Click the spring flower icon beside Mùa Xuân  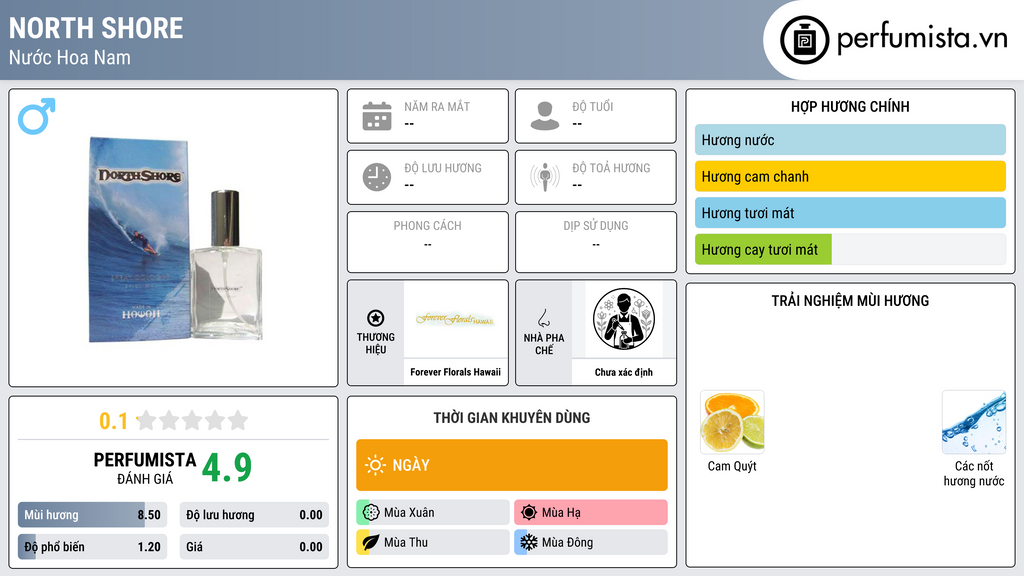click(x=371, y=513)
